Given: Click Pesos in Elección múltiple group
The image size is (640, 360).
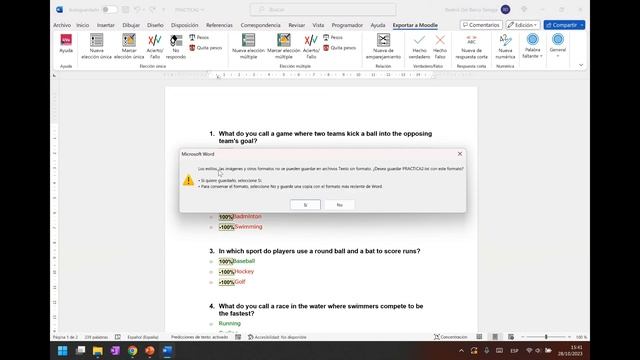Looking at the screenshot, I should pyautogui.click(x=333, y=37).
